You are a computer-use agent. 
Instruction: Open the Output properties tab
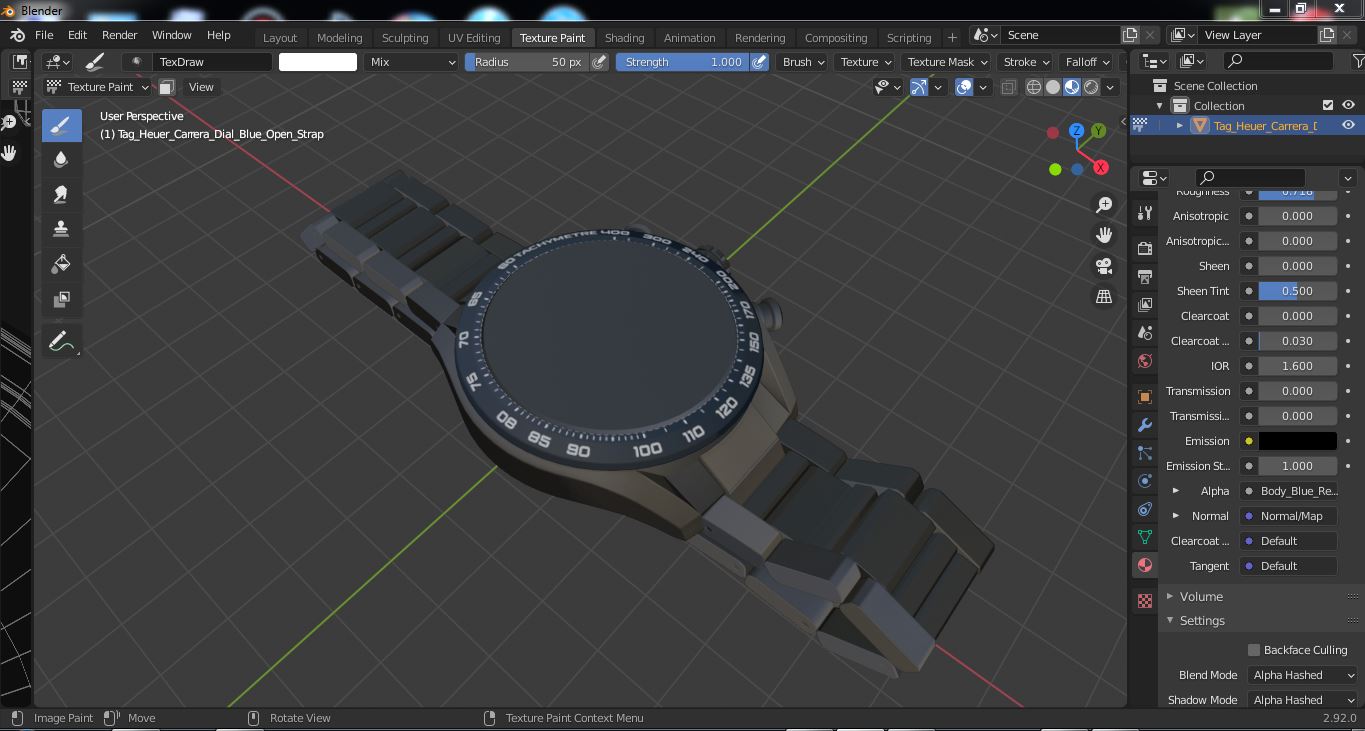point(1145,276)
